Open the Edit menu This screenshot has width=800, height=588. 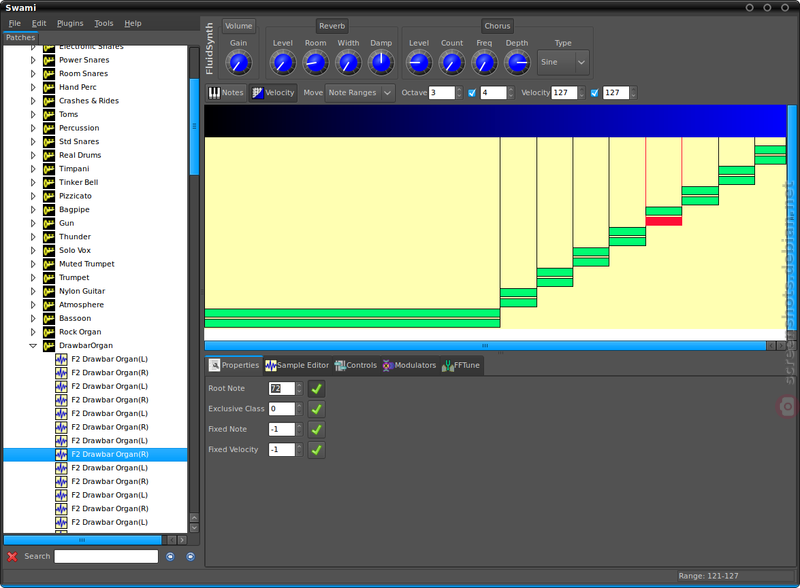[39, 23]
